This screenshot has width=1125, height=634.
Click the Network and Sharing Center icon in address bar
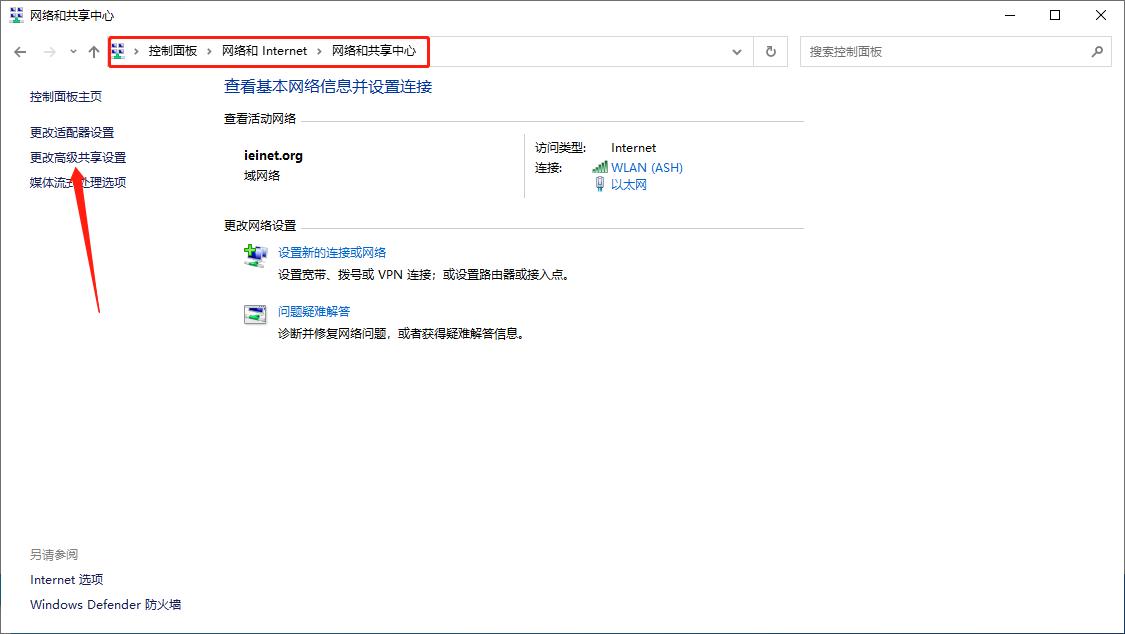point(117,51)
